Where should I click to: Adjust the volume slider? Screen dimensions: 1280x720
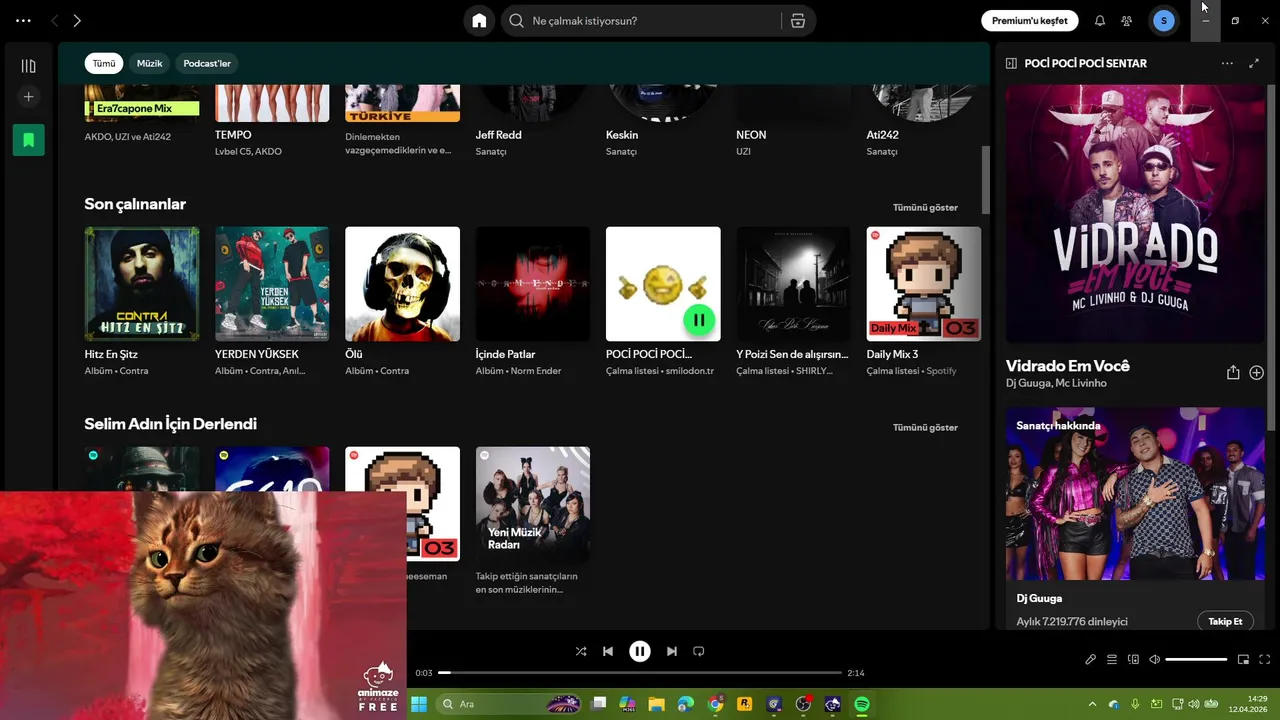click(1196, 659)
